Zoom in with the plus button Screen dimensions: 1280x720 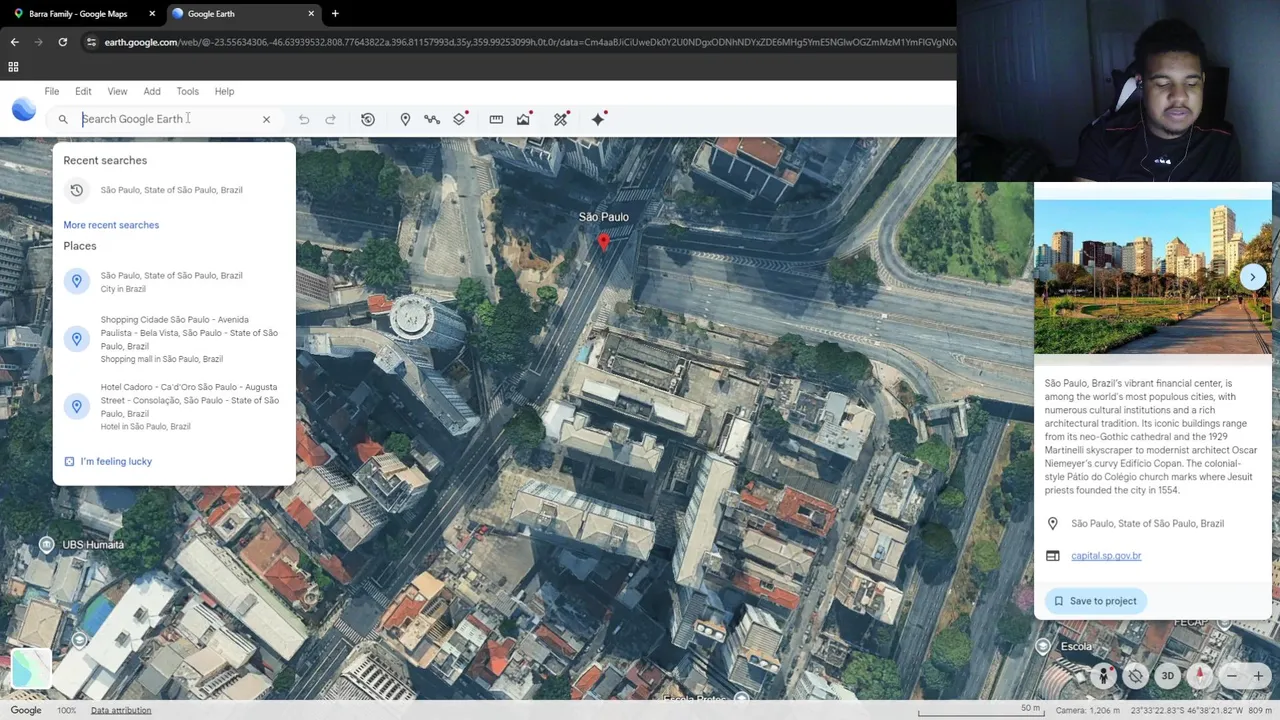tap(1258, 676)
